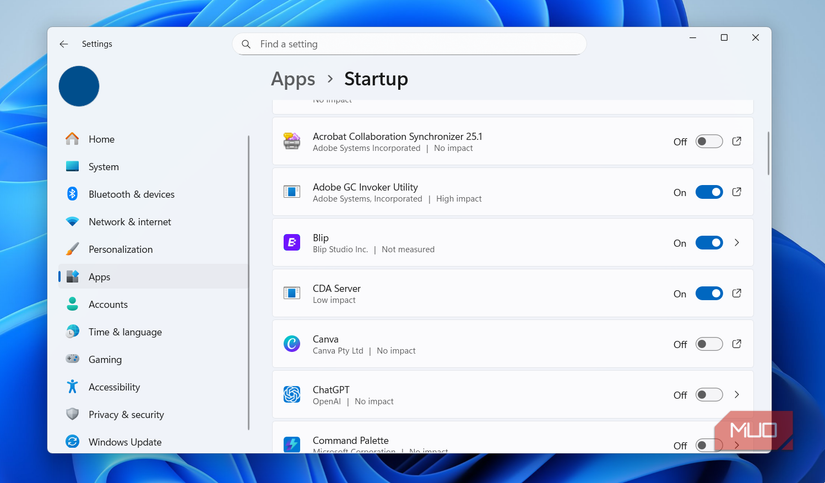Open Time & language settings

[x=153, y=331]
